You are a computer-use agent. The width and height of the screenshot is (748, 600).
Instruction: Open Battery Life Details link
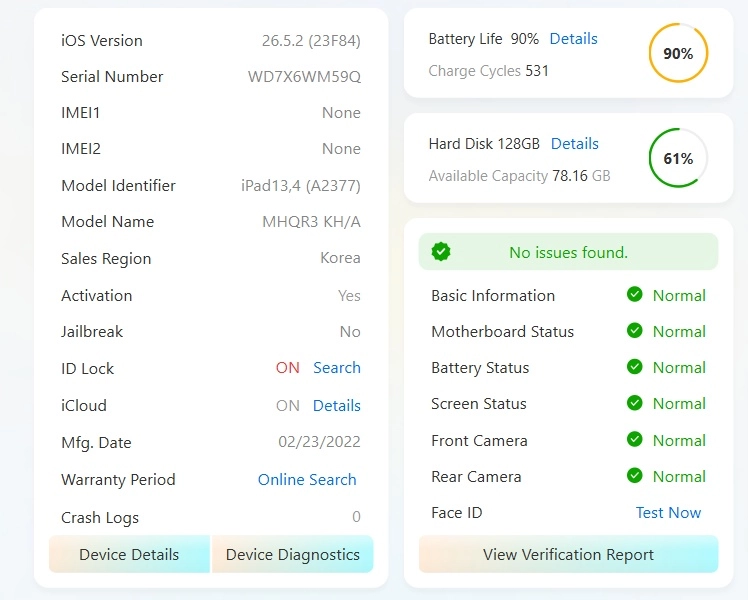(573, 39)
